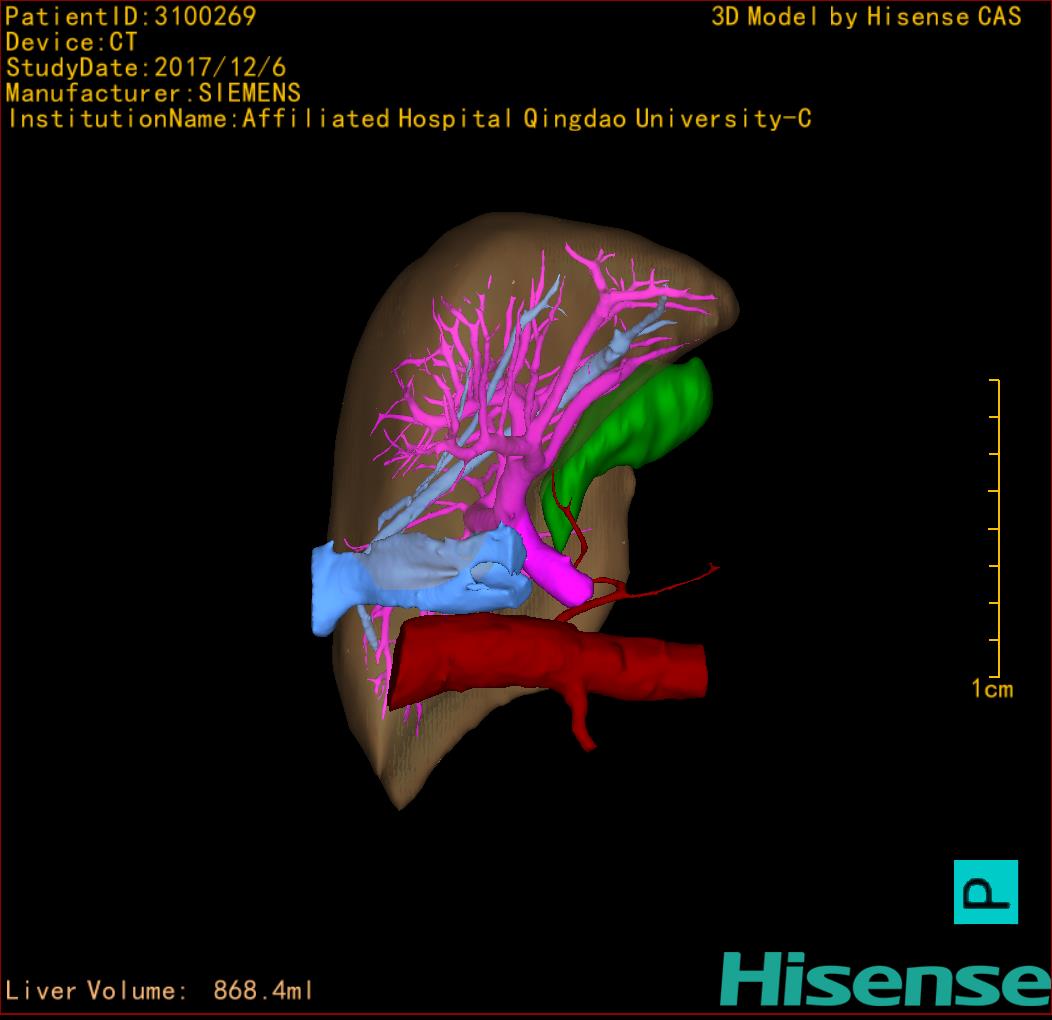This screenshot has height=1020, width=1052.
Task: Click the InstitutionName line of text
Action: pos(408,119)
